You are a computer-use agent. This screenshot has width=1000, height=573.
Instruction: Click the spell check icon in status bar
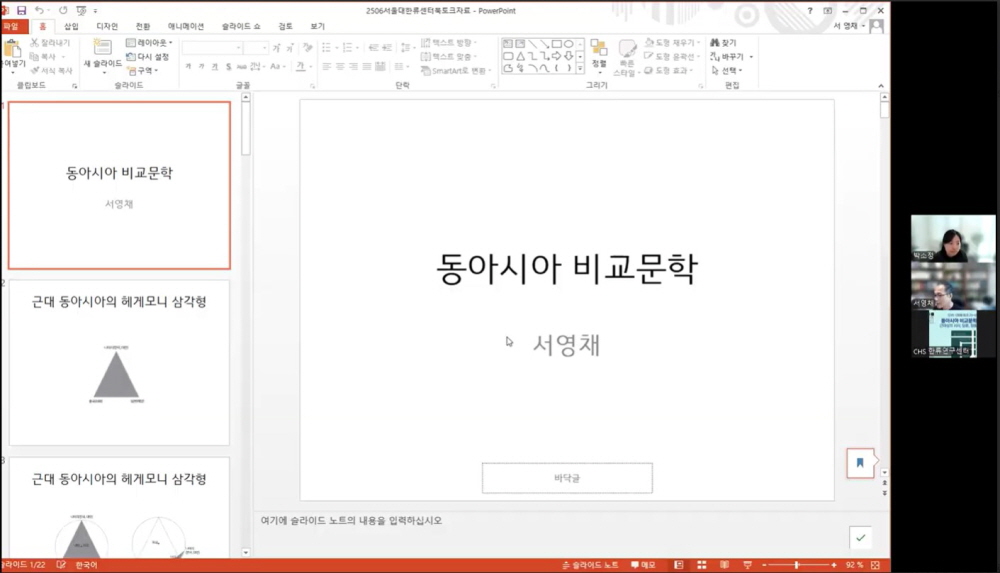[x=61, y=565]
